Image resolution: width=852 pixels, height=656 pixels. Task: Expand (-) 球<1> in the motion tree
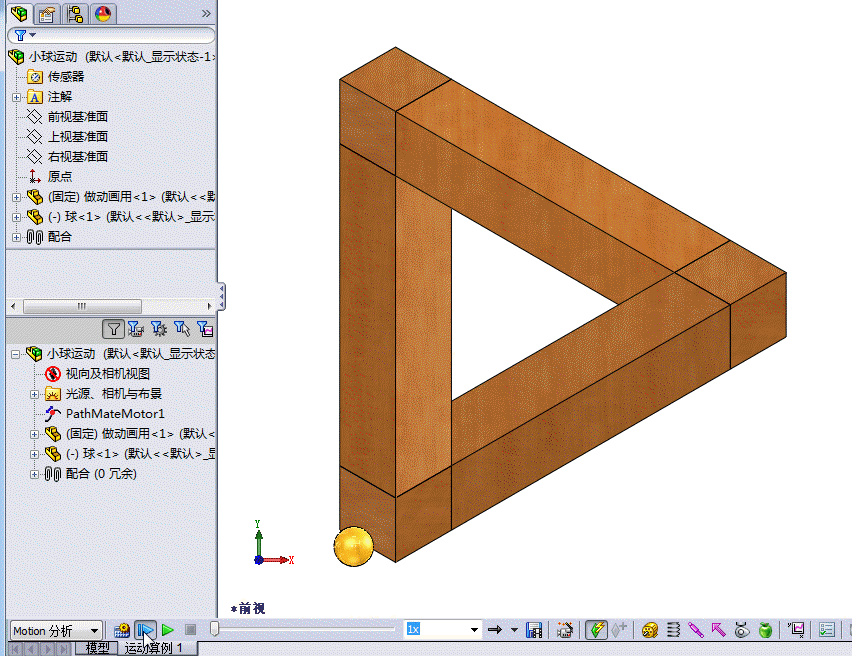click(34, 454)
